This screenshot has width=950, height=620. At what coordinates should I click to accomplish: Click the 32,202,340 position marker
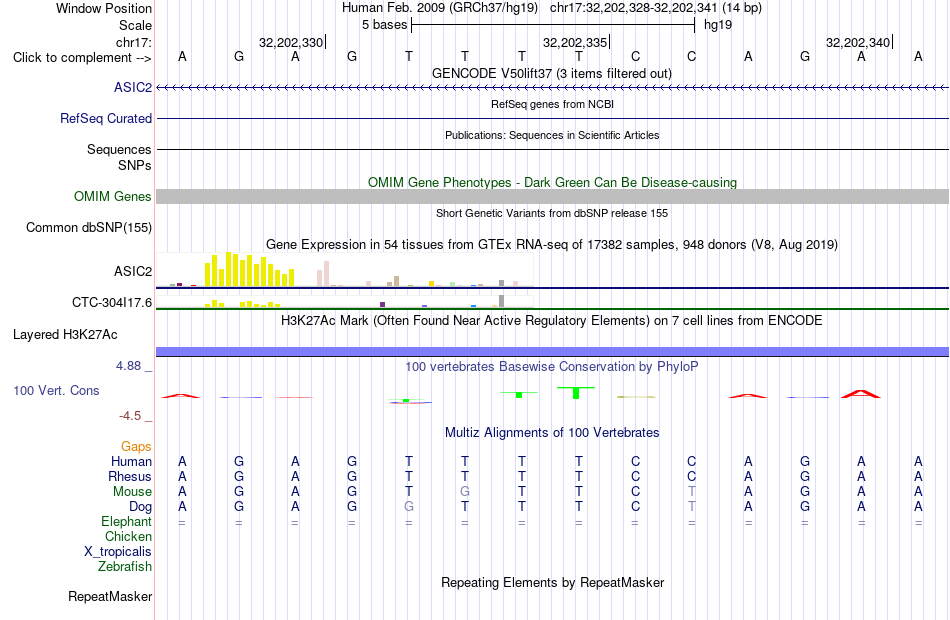coord(859,42)
